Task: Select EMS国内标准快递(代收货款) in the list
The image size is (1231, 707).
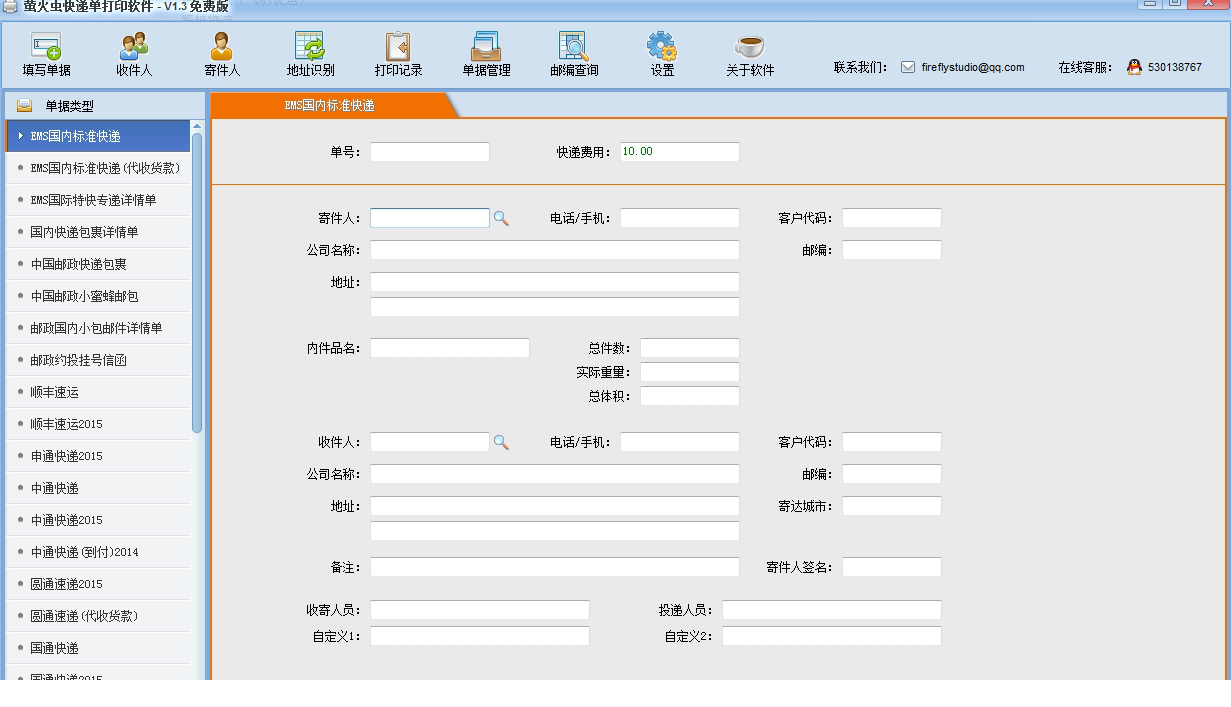Action: 98,168
